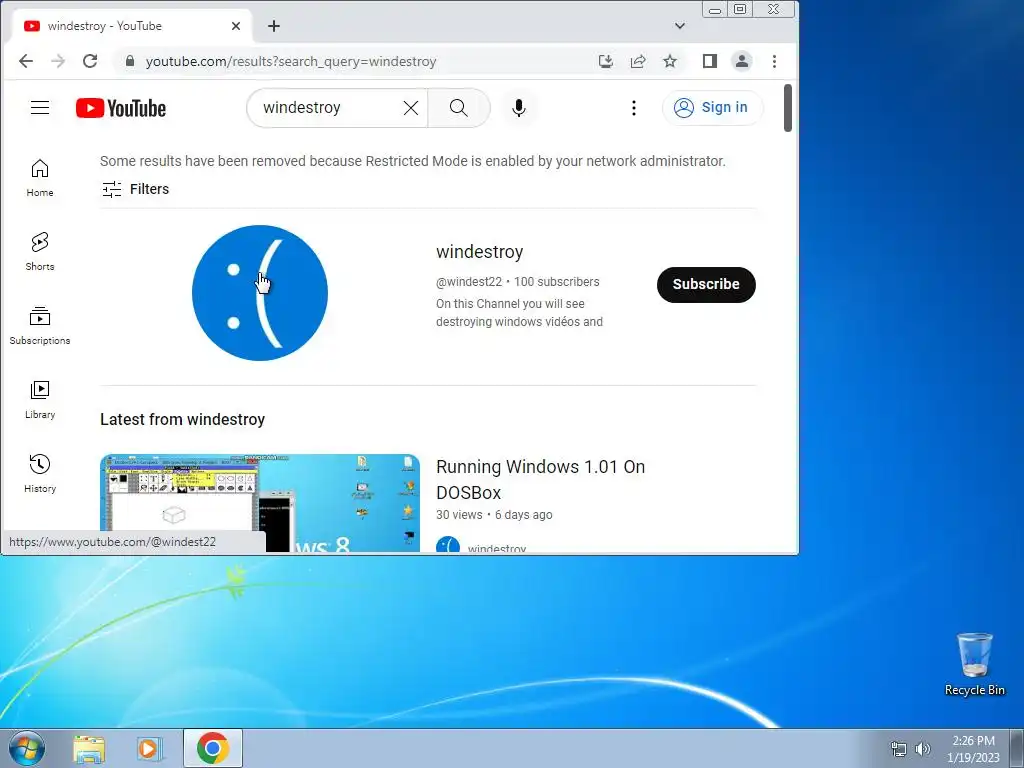Open YouTube settings three-dot menu
This screenshot has width=1024, height=768.
coord(633,108)
